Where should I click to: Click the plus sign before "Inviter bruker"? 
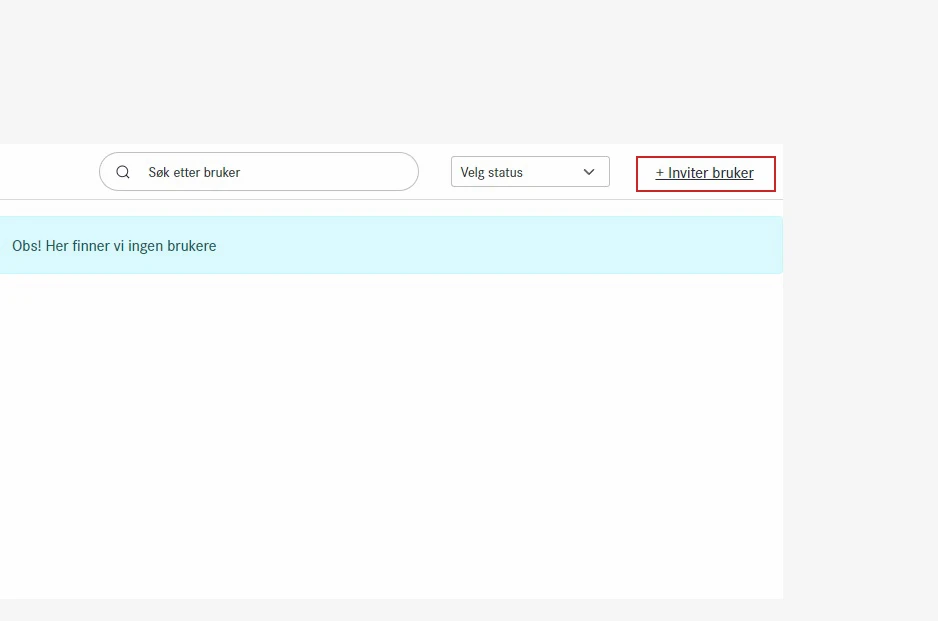pos(660,173)
